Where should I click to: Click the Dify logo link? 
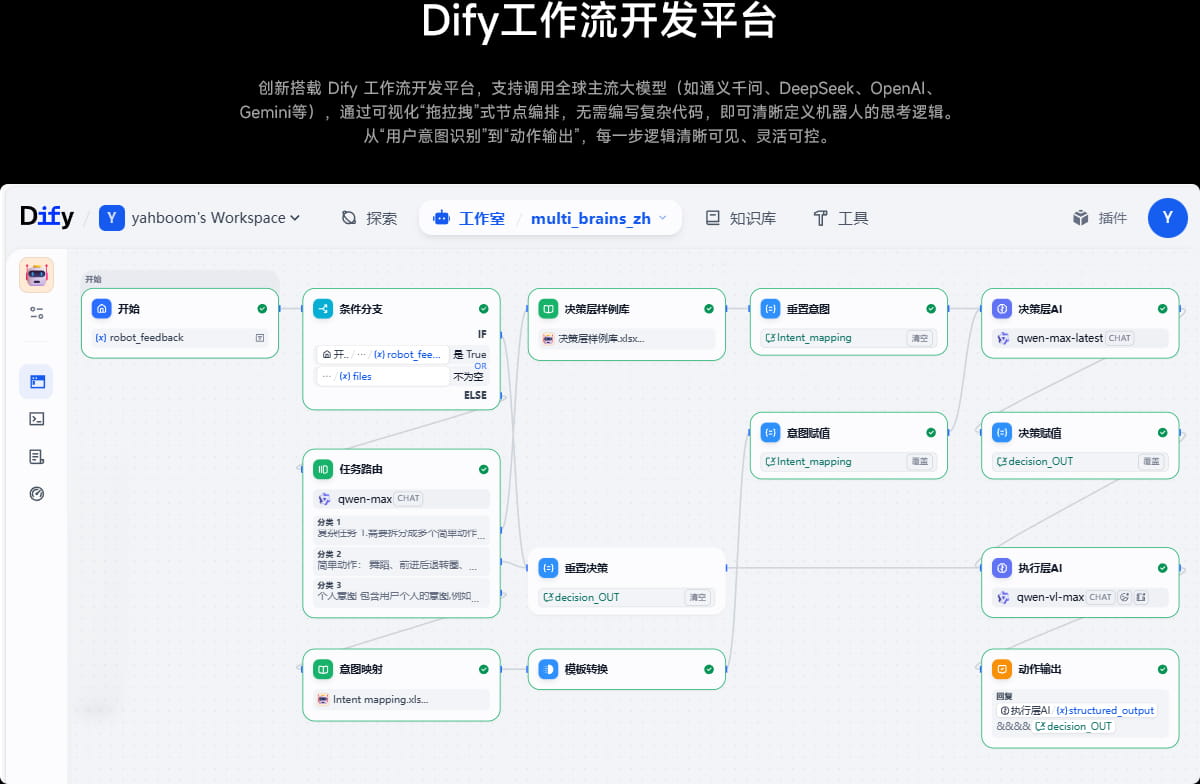click(47, 217)
